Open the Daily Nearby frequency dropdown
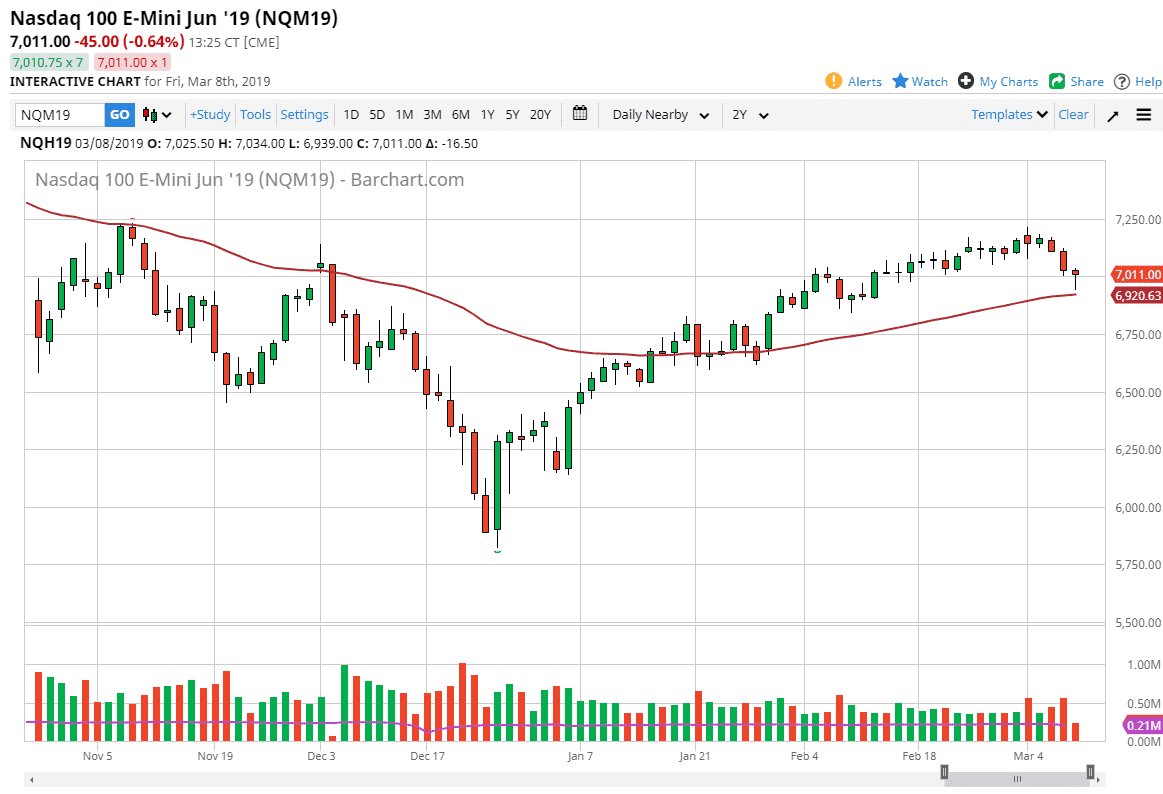Screen dimensions: 1163x794 click(658, 114)
